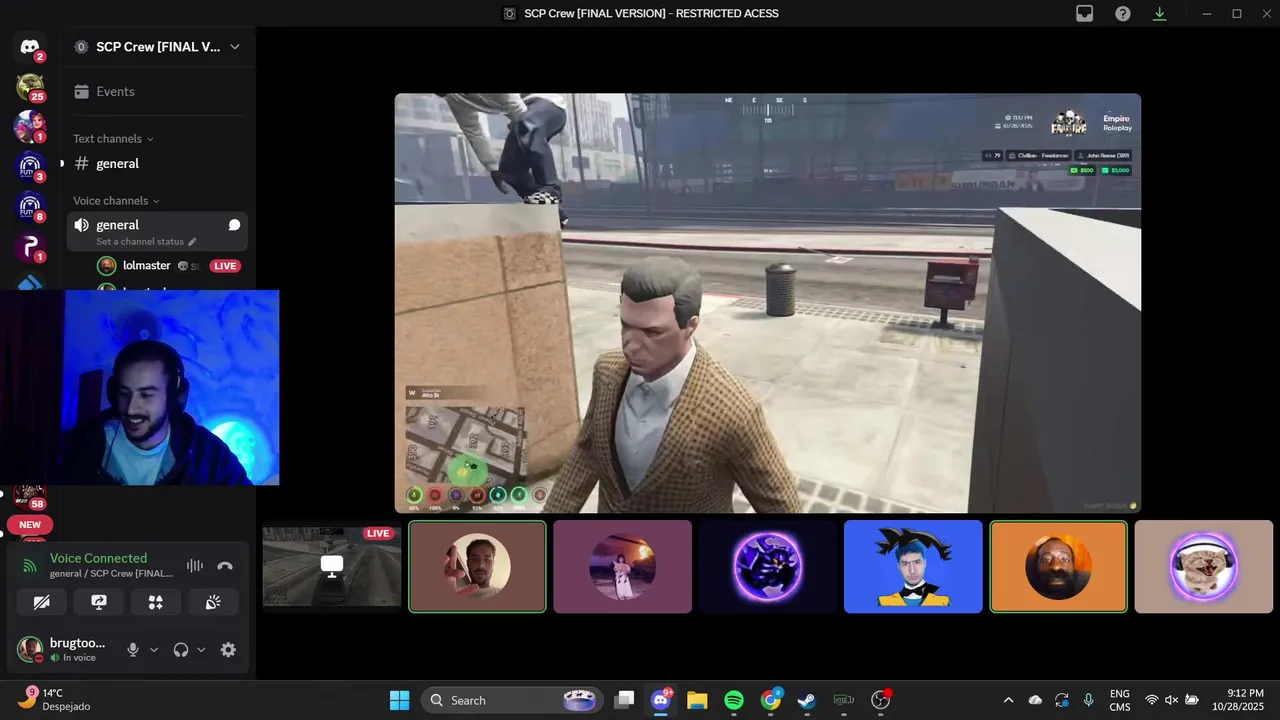This screenshot has width=1280, height=720.
Task: Download the Discord update
Action: pyautogui.click(x=1160, y=13)
